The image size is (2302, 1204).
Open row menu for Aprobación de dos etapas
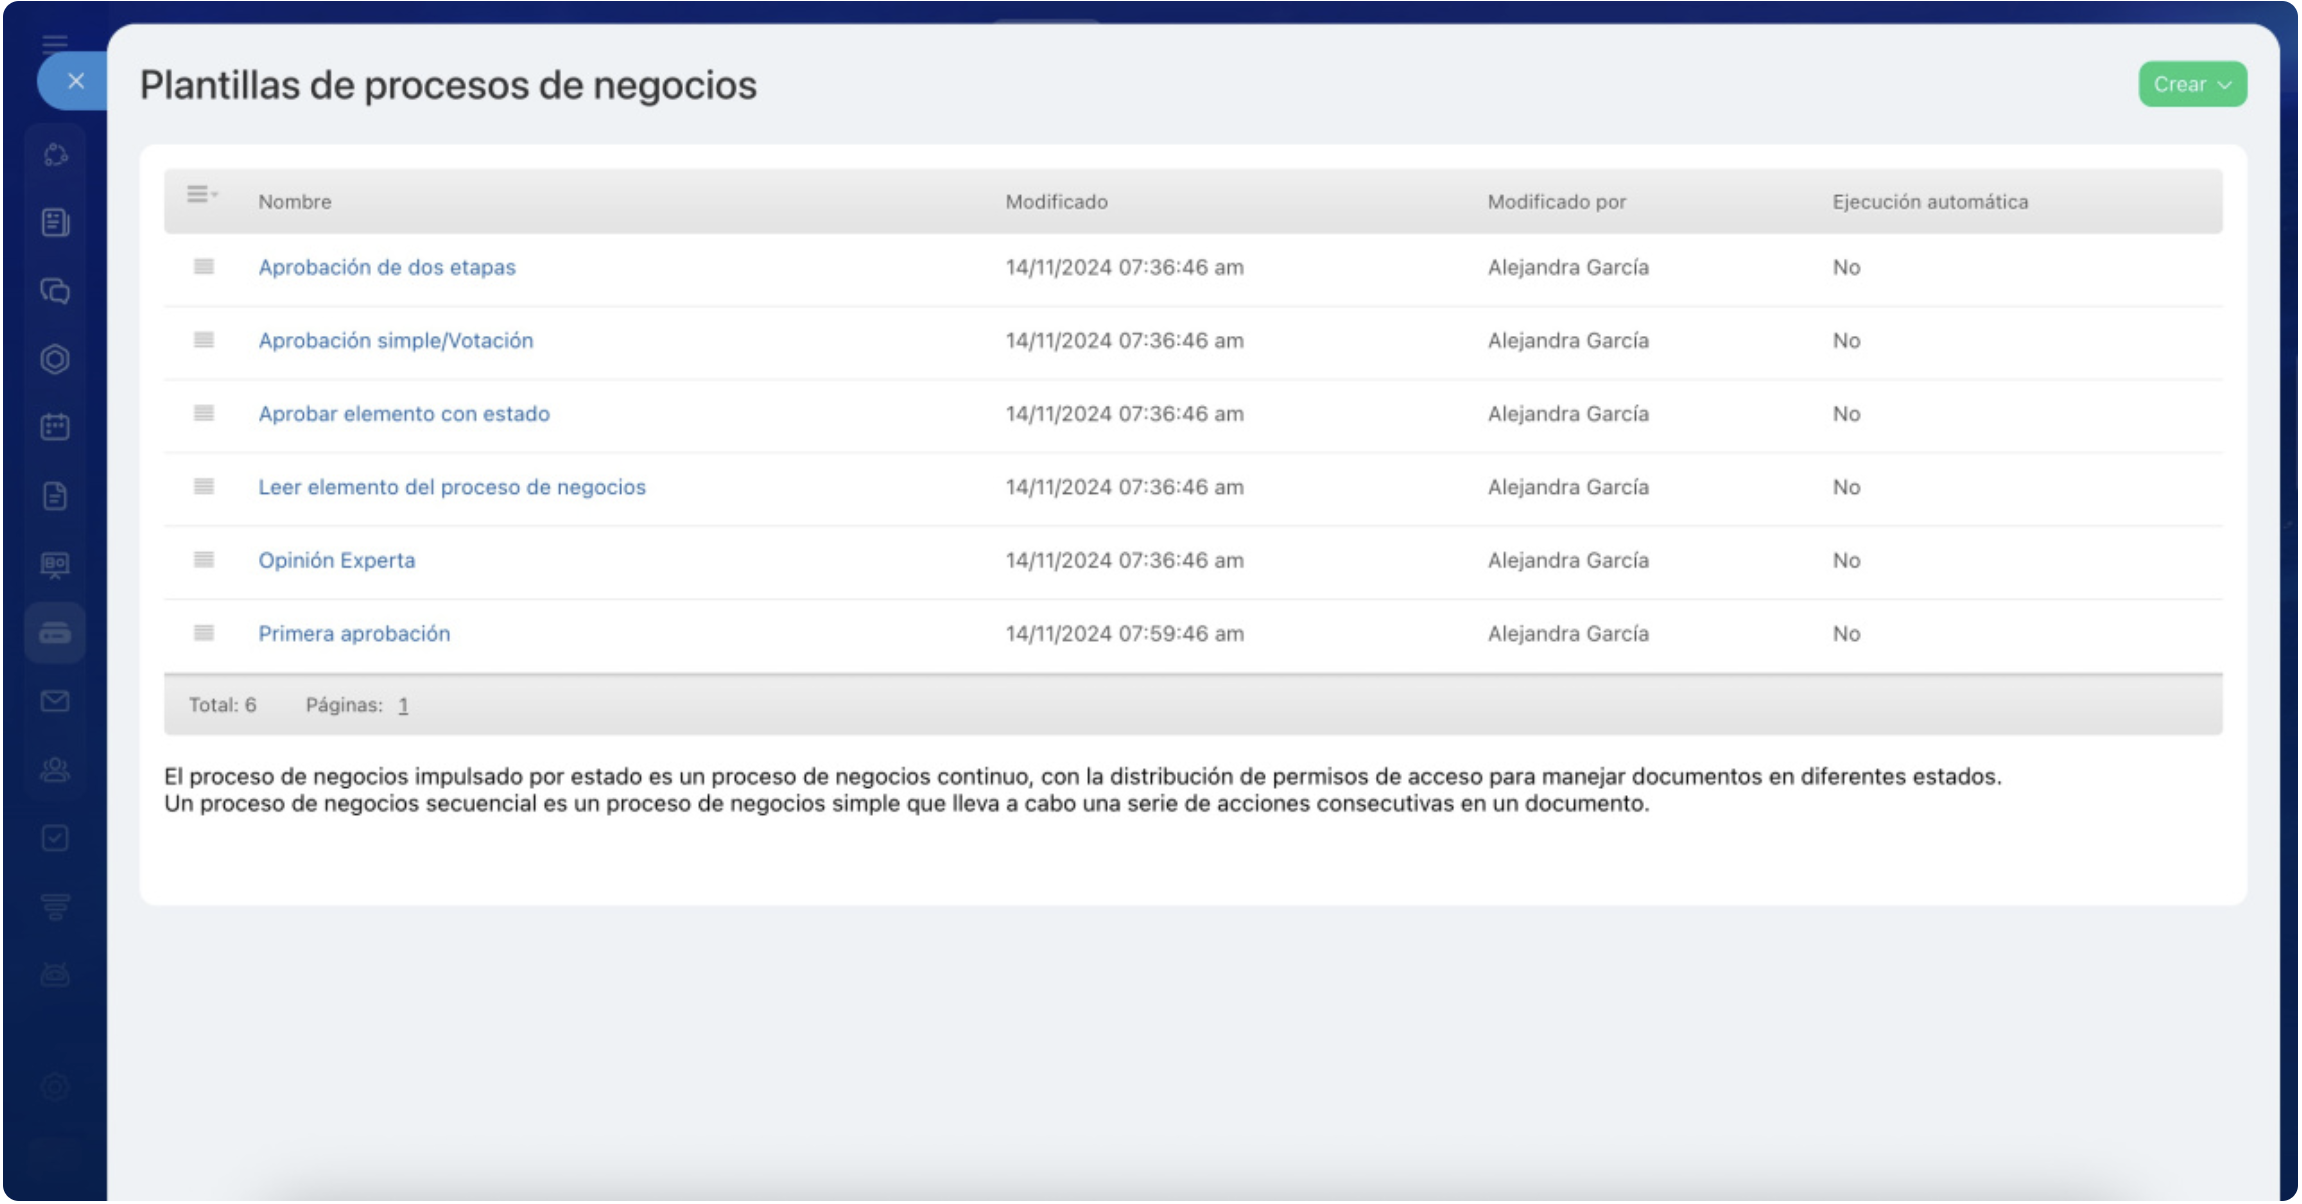pyautogui.click(x=204, y=267)
